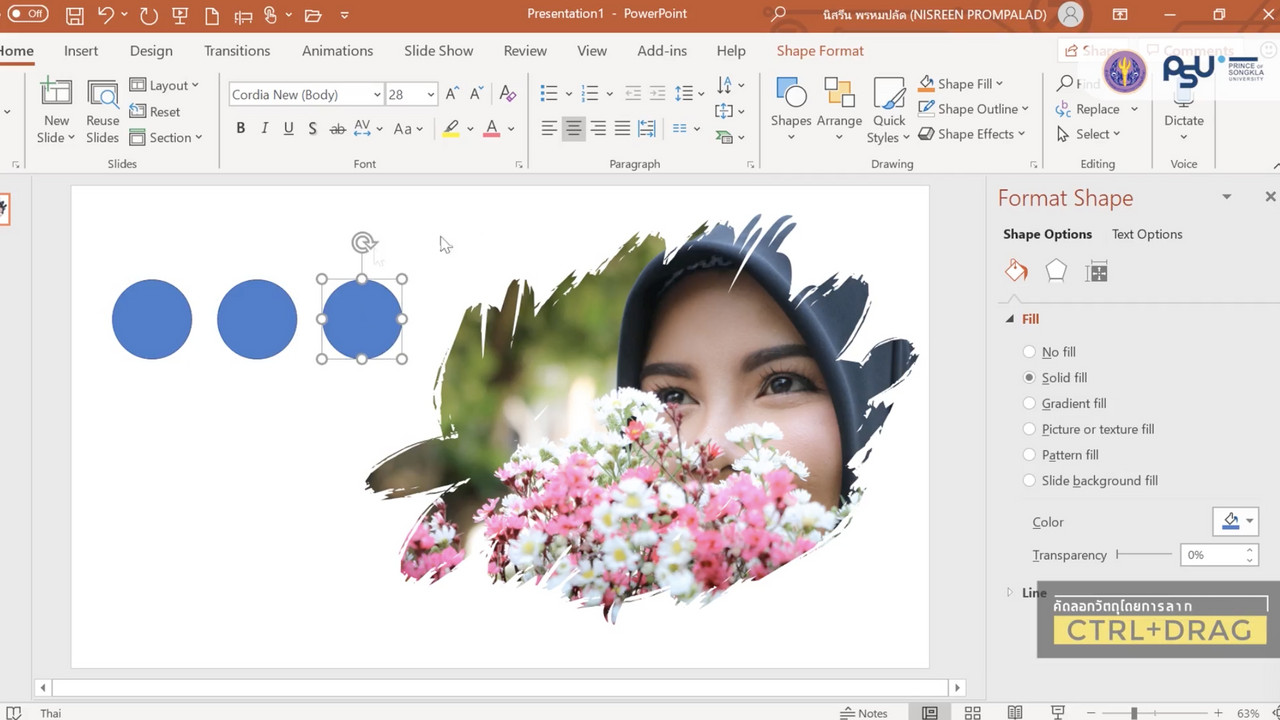Image resolution: width=1280 pixels, height=720 pixels.
Task: Align text right
Action: [598, 128]
